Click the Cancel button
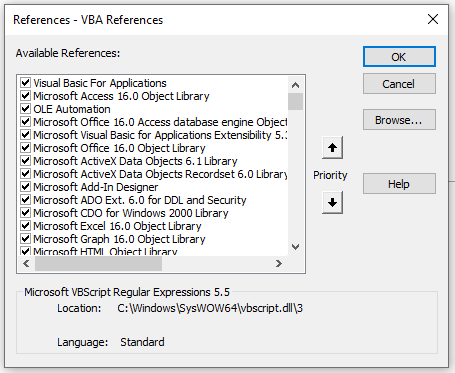 pyautogui.click(x=399, y=84)
